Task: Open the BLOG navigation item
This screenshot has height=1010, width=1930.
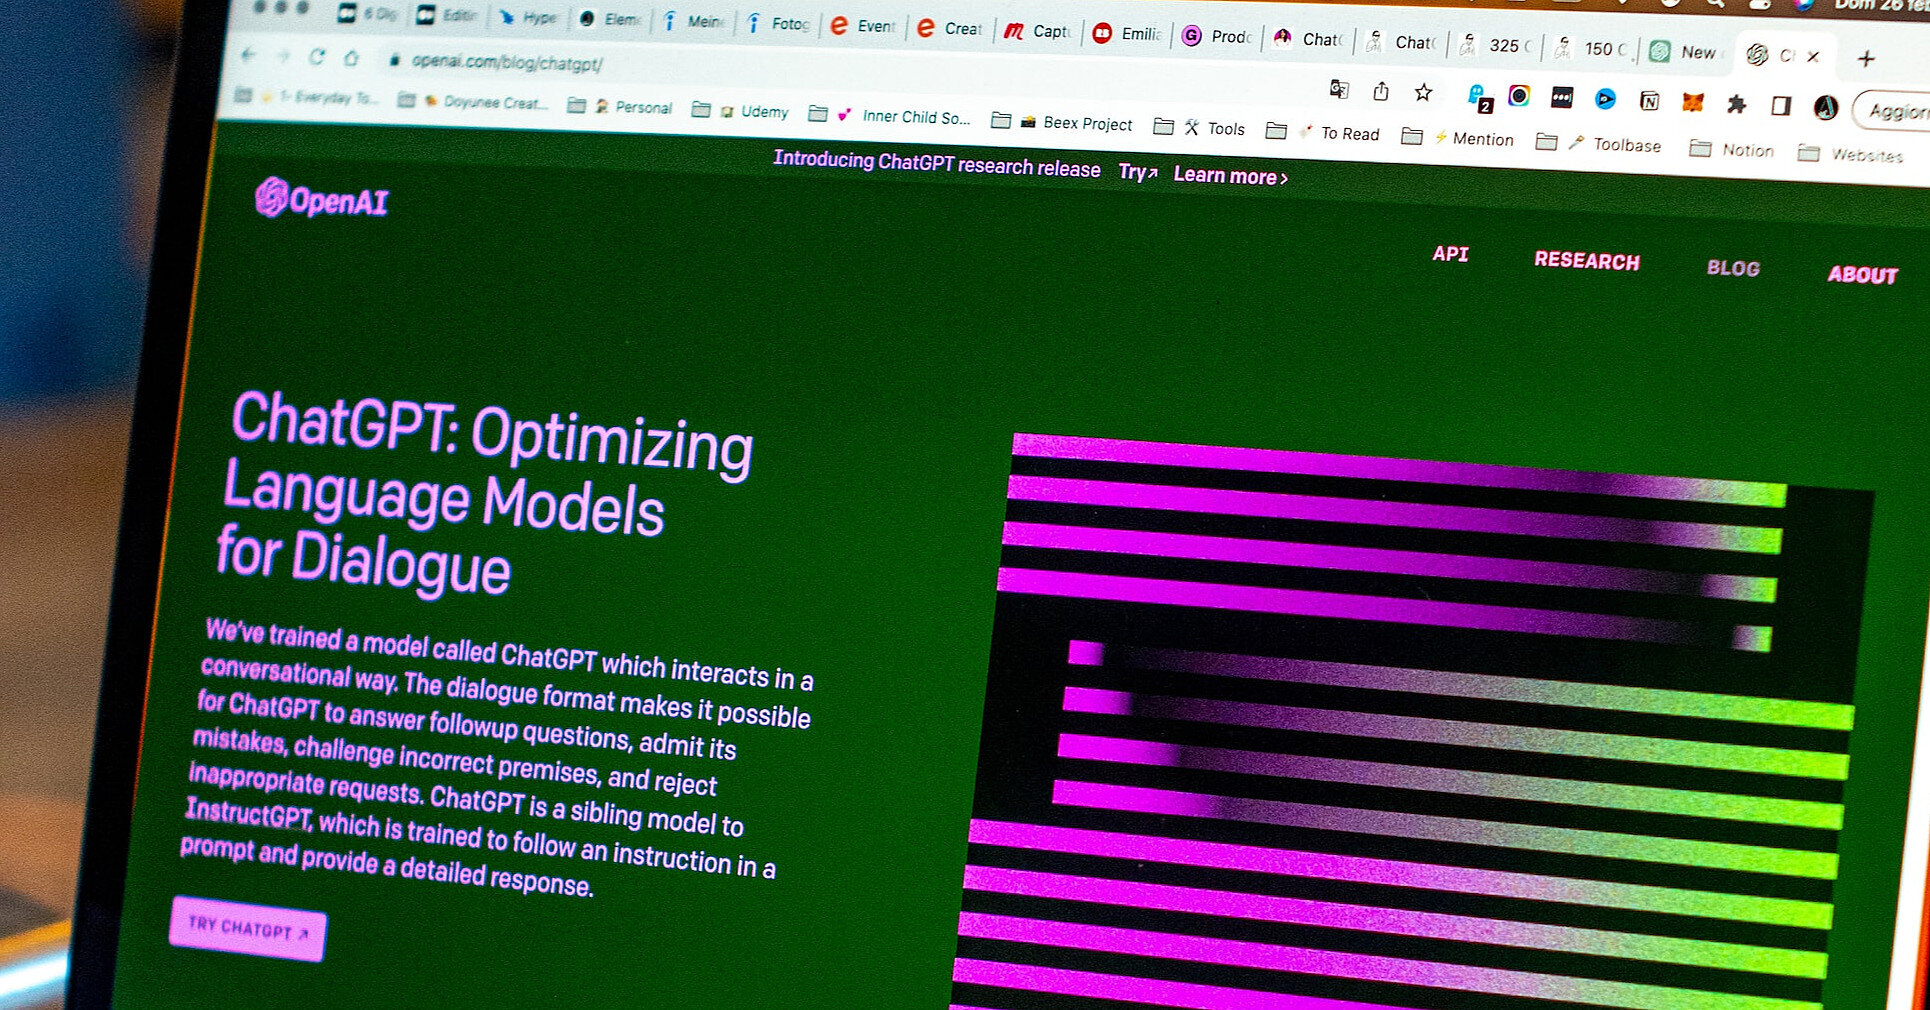Action: pos(1733,267)
